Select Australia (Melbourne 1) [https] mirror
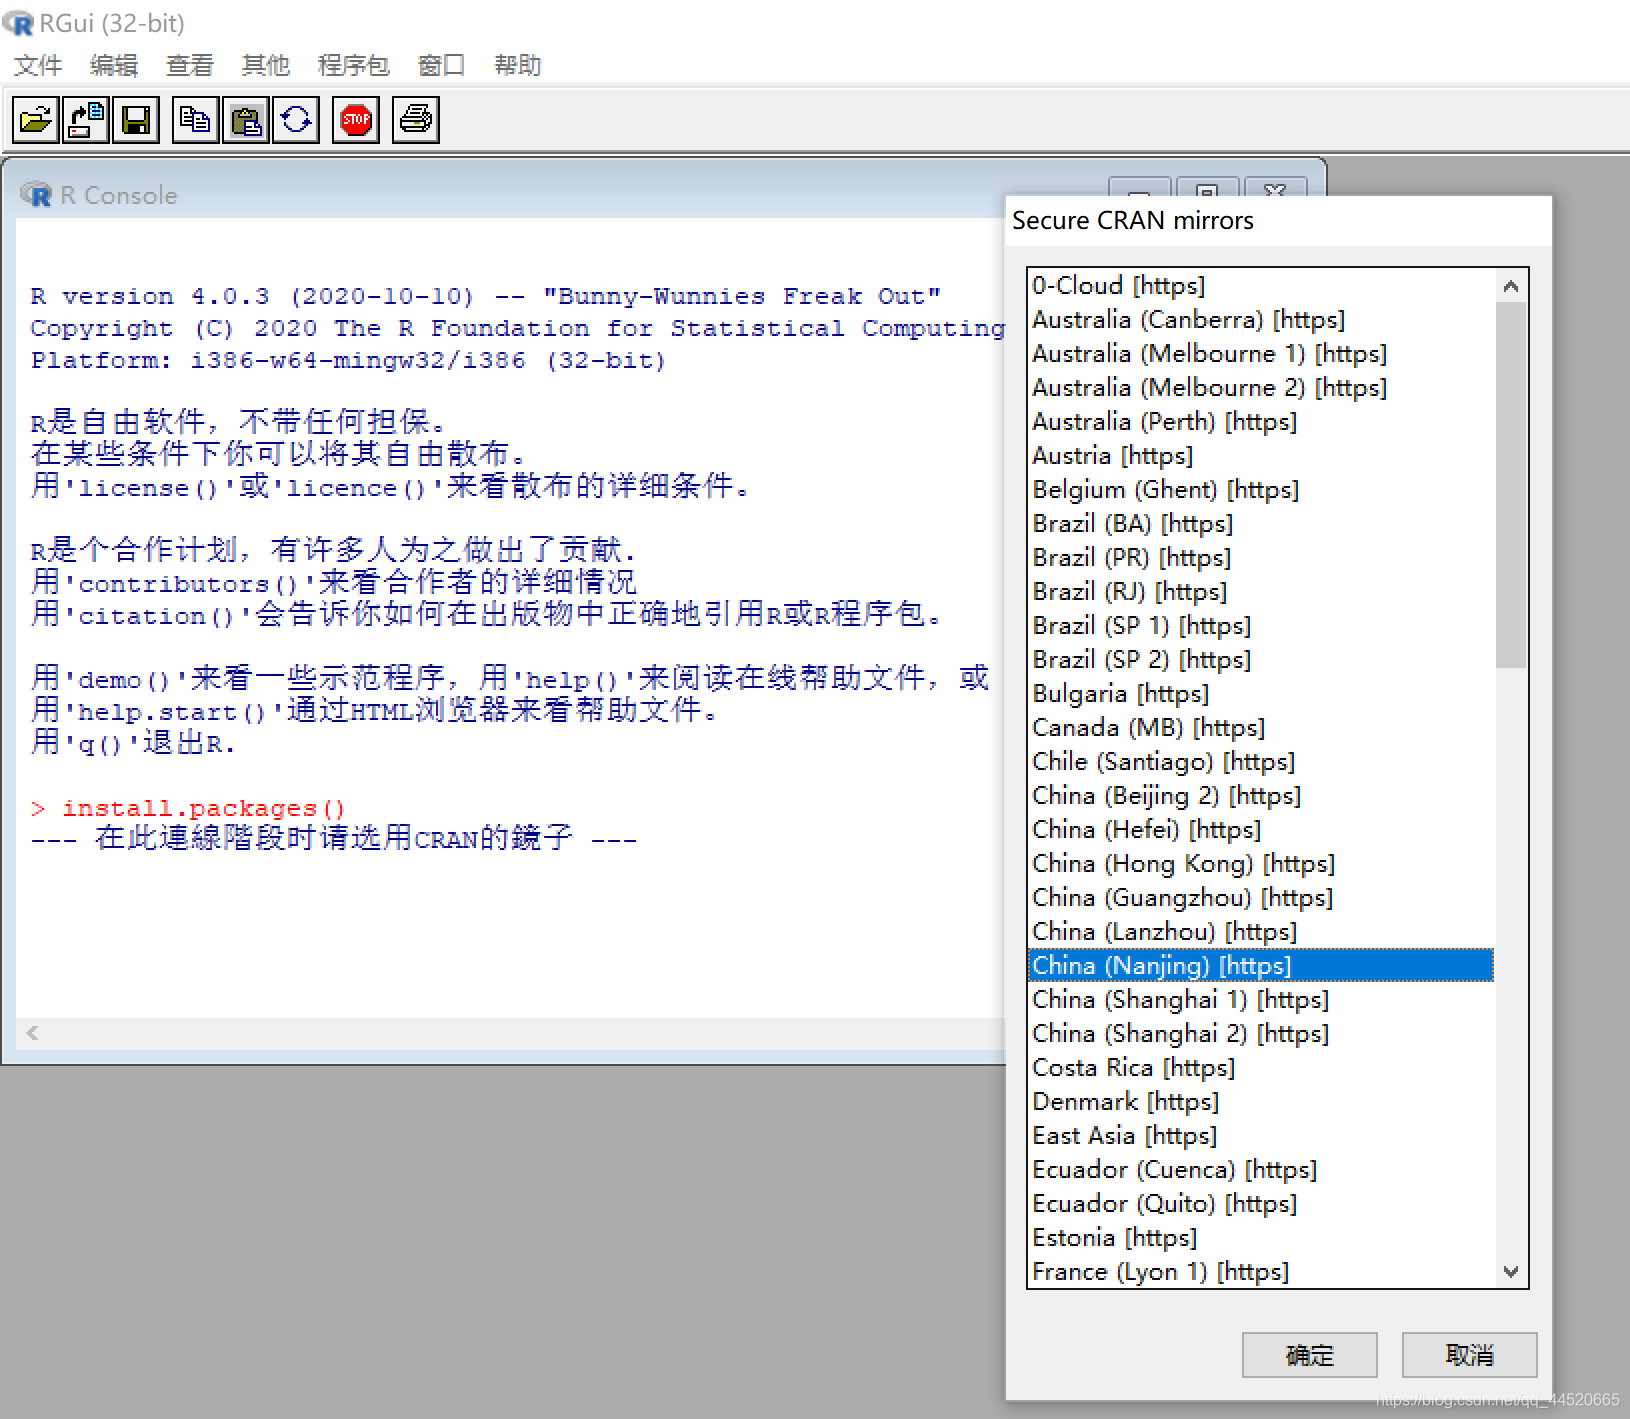Screen dimensions: 1630x1419 click(x=1260, y=353)
